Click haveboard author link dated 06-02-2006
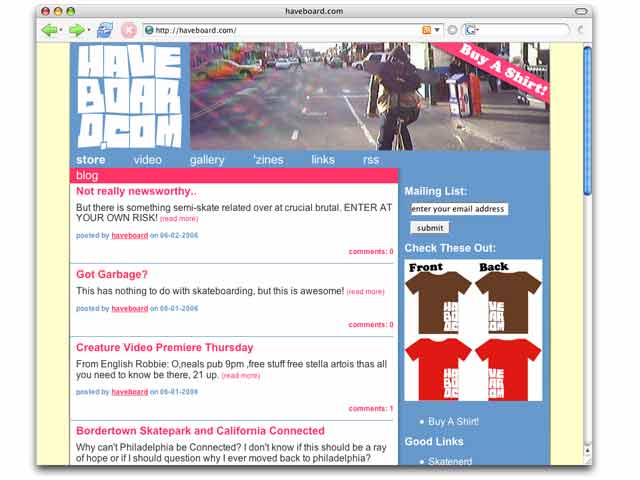The image size is (640, 480). (x=130, y=236)
